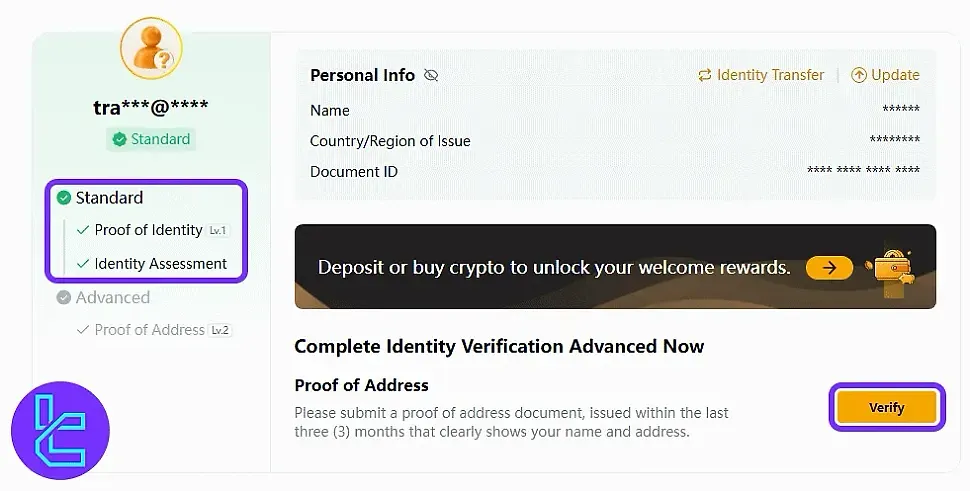
Task: Select Proof of Address step in sidebar
Action: point(149,330)
